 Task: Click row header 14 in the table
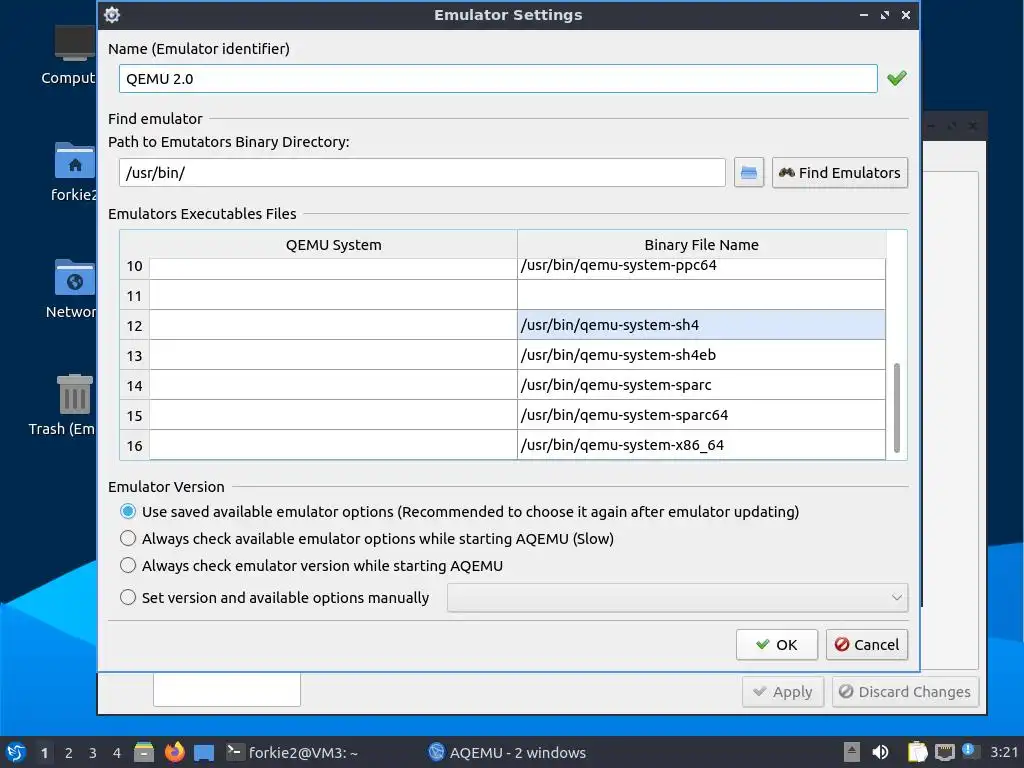135,386
